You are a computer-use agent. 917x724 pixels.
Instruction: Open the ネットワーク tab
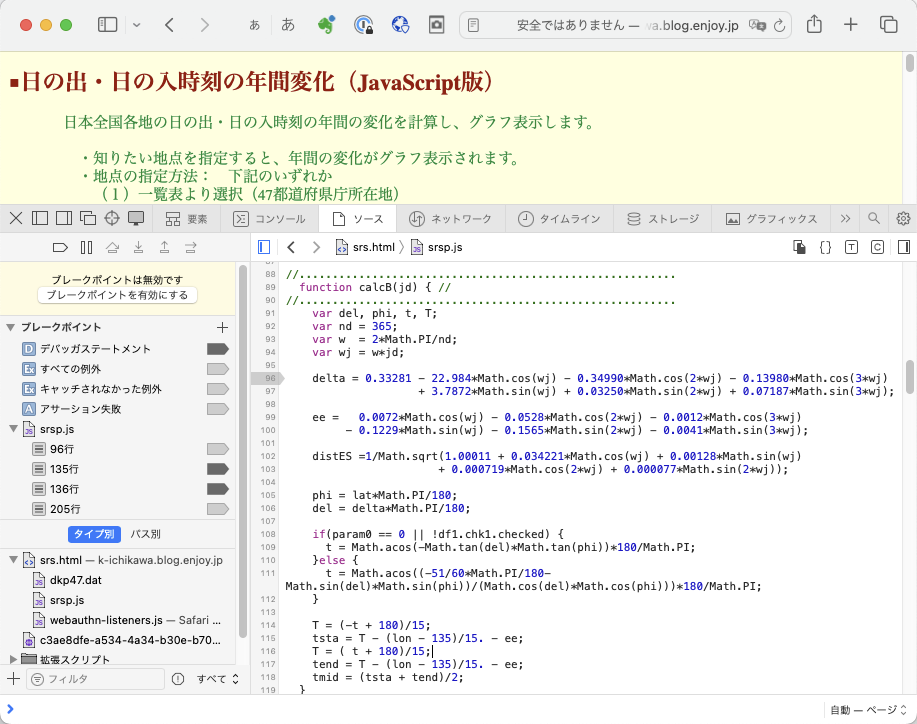coord(450,219)
